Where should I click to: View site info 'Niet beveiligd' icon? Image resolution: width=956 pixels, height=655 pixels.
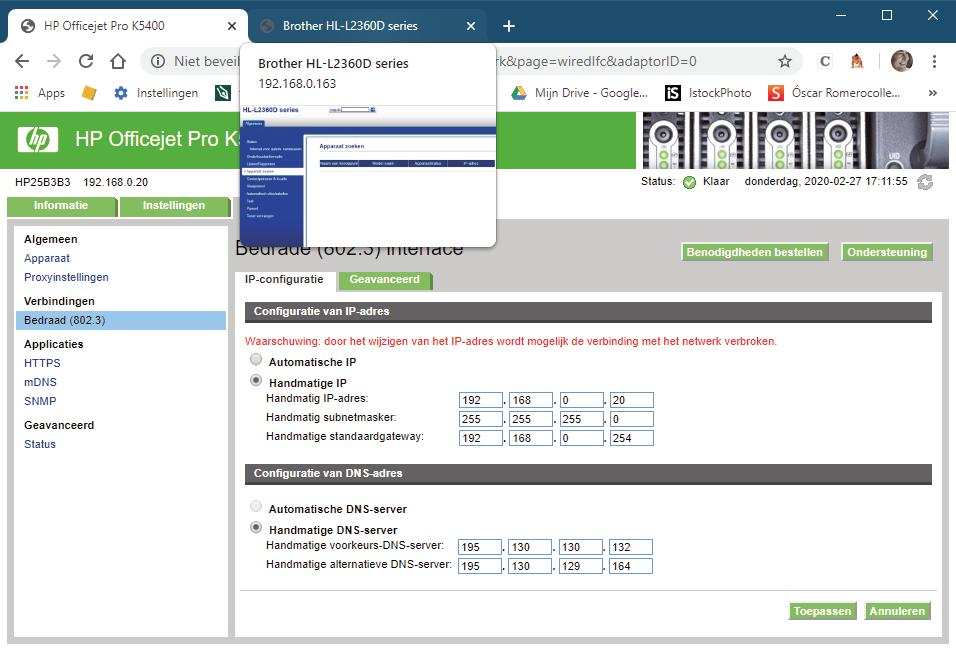click(158, 61)
